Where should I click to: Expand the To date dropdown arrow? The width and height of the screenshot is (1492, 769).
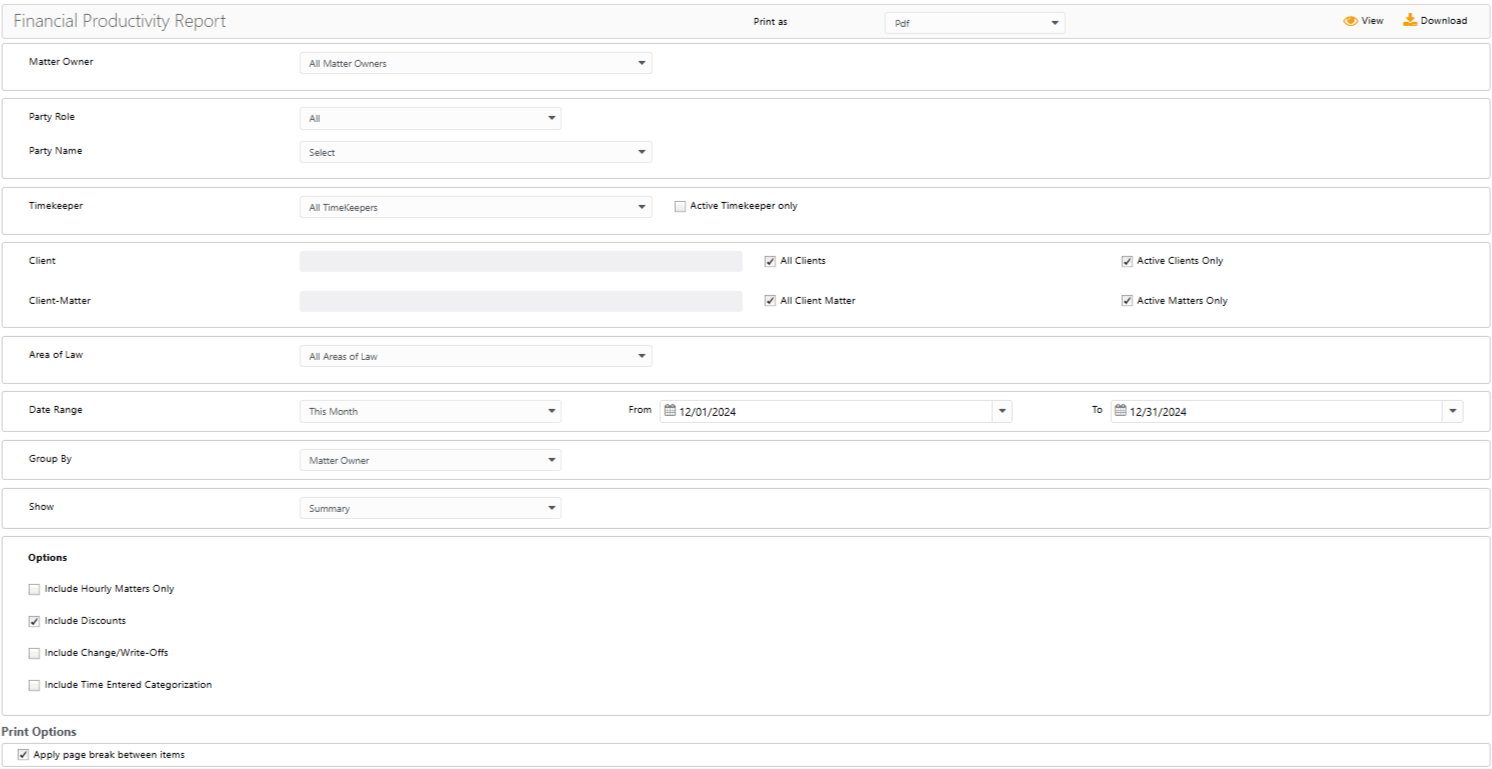tap(1452, 412)
